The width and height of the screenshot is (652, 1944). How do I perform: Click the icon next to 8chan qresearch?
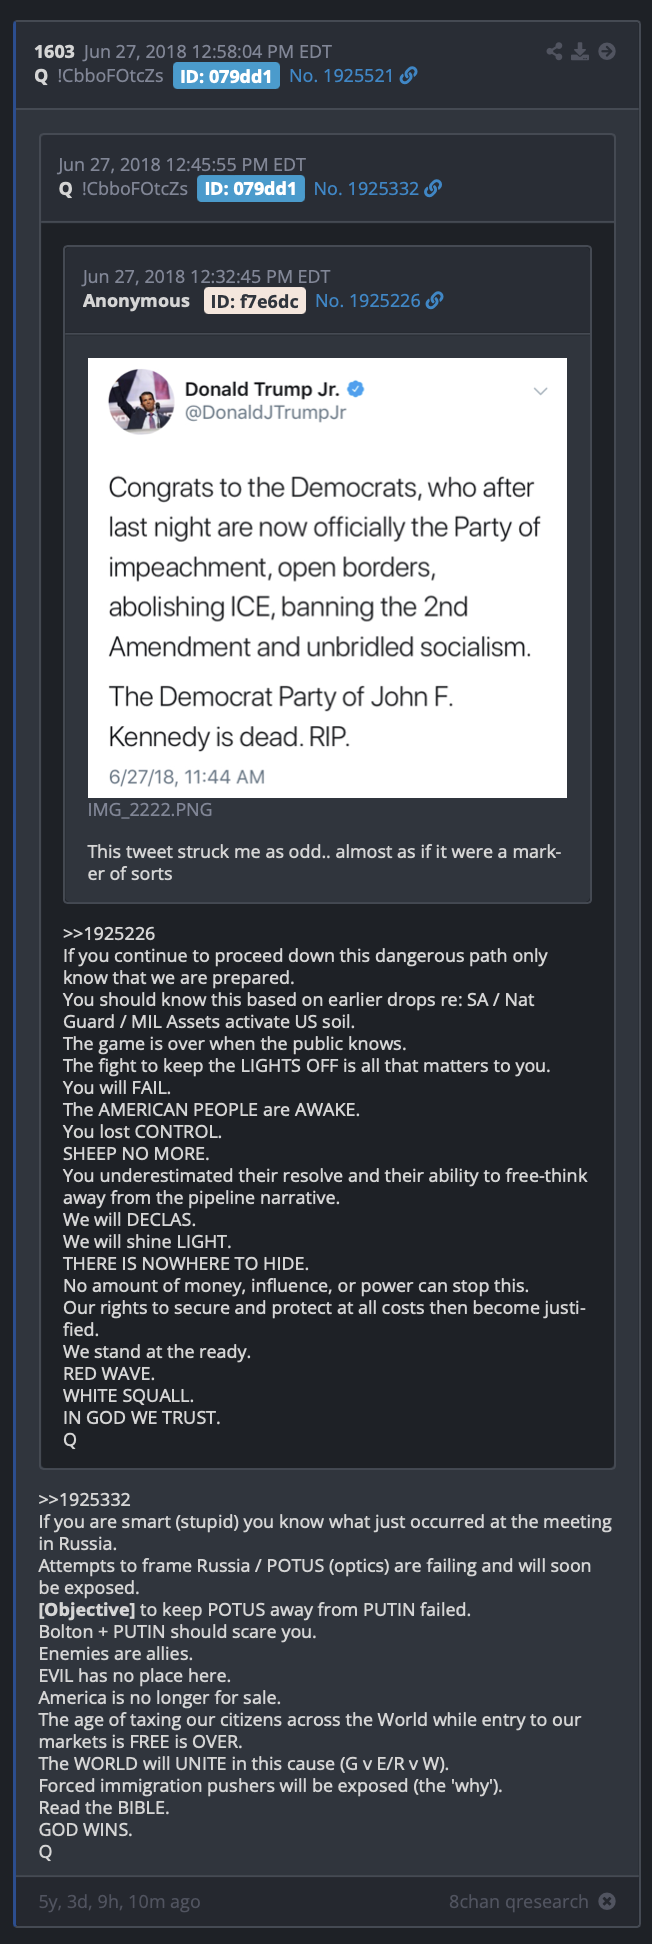[x=607, y=1900]
